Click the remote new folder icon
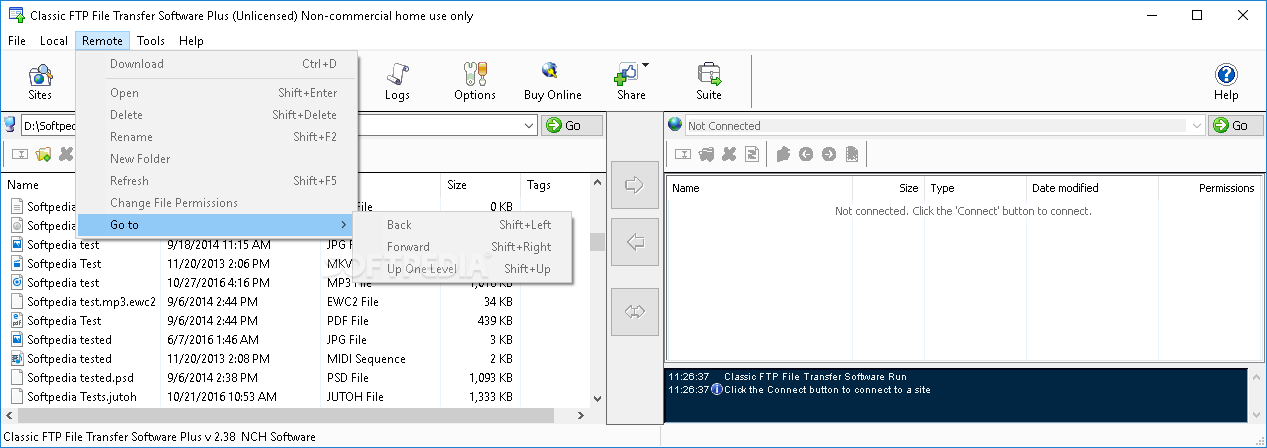1267x448 pixels. pyautogui.click(x=706, y=154)
